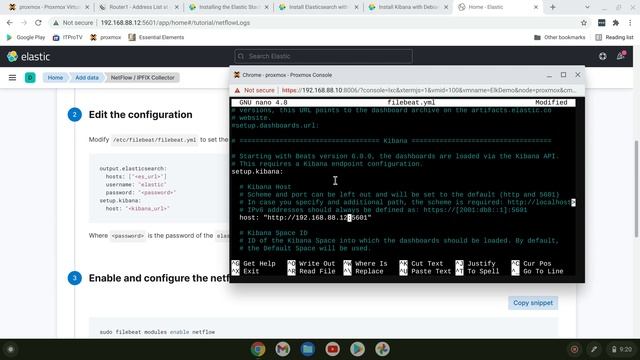Switch to the Install Elasticsearch tab
Viewport: 640px width, 360px height.
(318, 7)
